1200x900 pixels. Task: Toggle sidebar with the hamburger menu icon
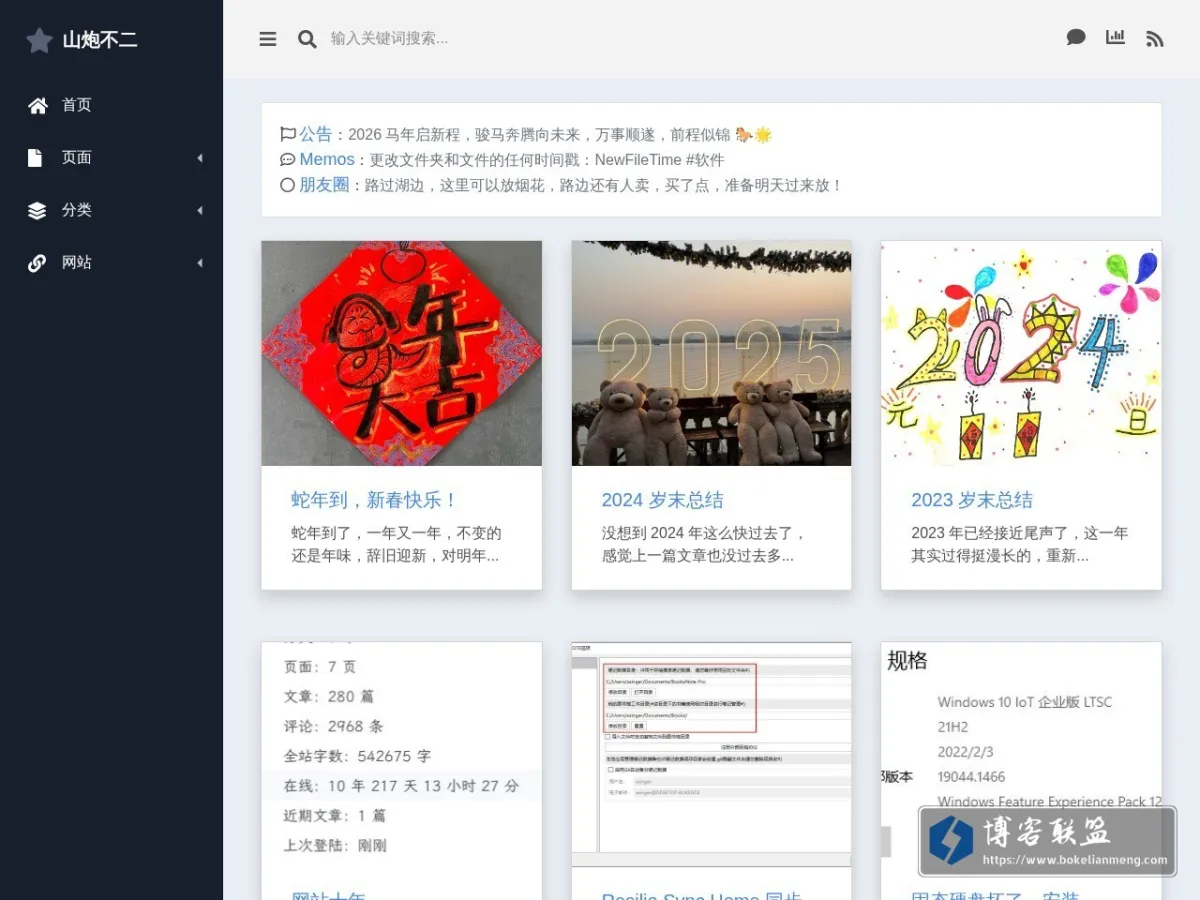tap(268, 39)
